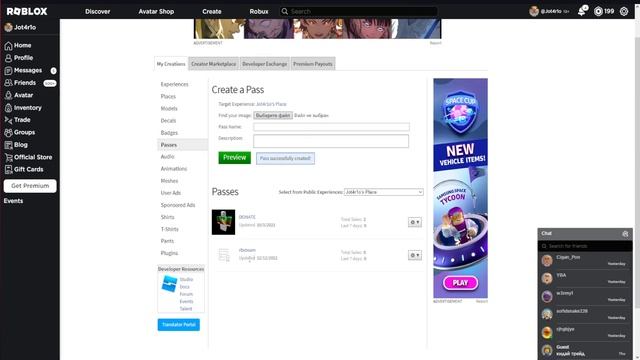Open the DONATE pass link
The width and height of the screenshot is (640, 360).
click(x=247, y=217)
